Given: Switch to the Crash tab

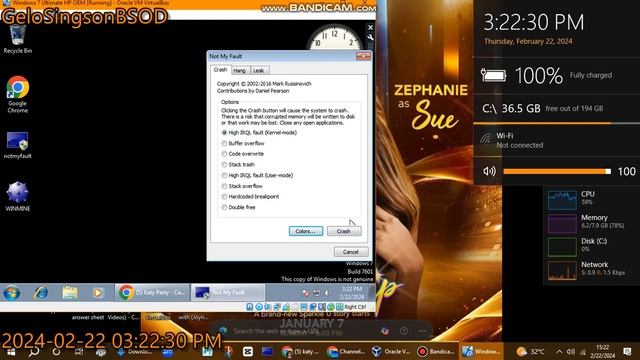Looking at the screenshot, I should [220, 70].
